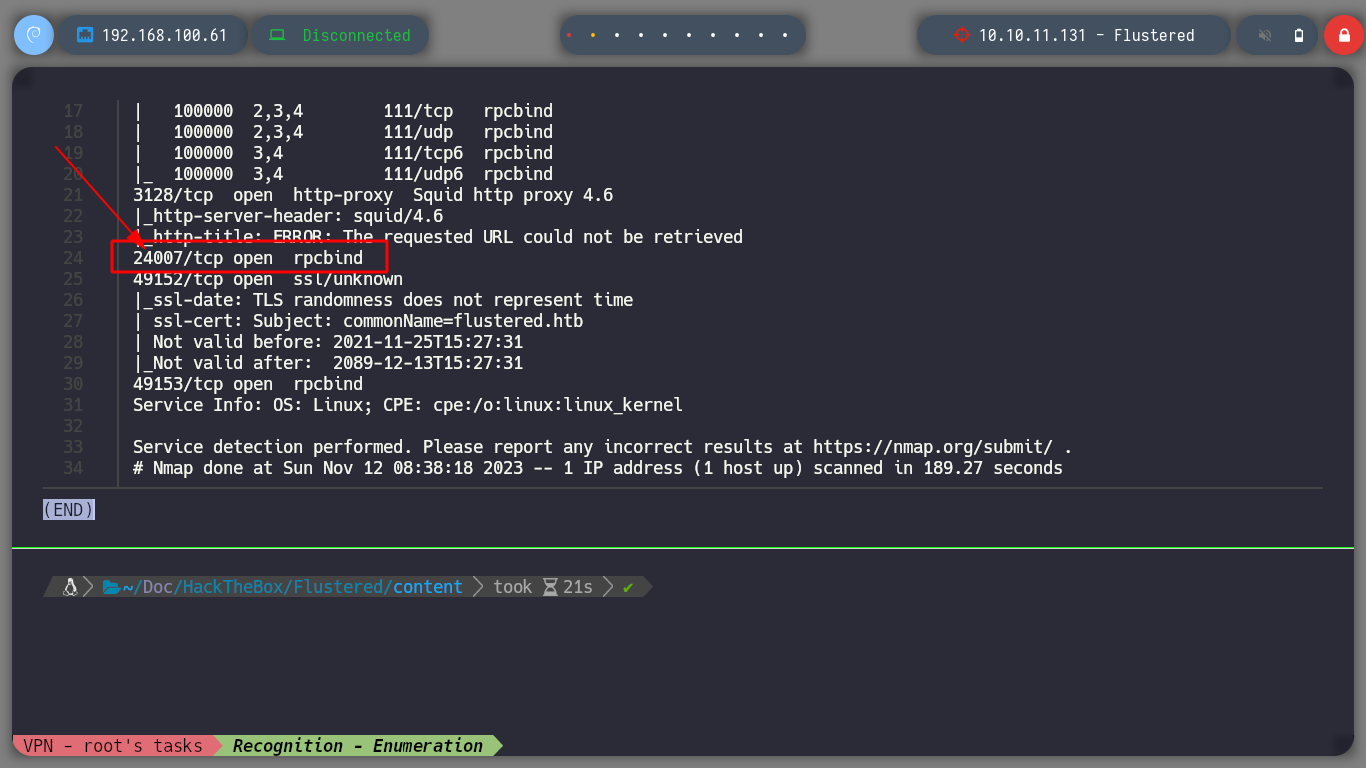Click the '49152/tcp open ssl/unknown' line
This screenshot has width=1366, height=768.
click(x=268, y=279)
